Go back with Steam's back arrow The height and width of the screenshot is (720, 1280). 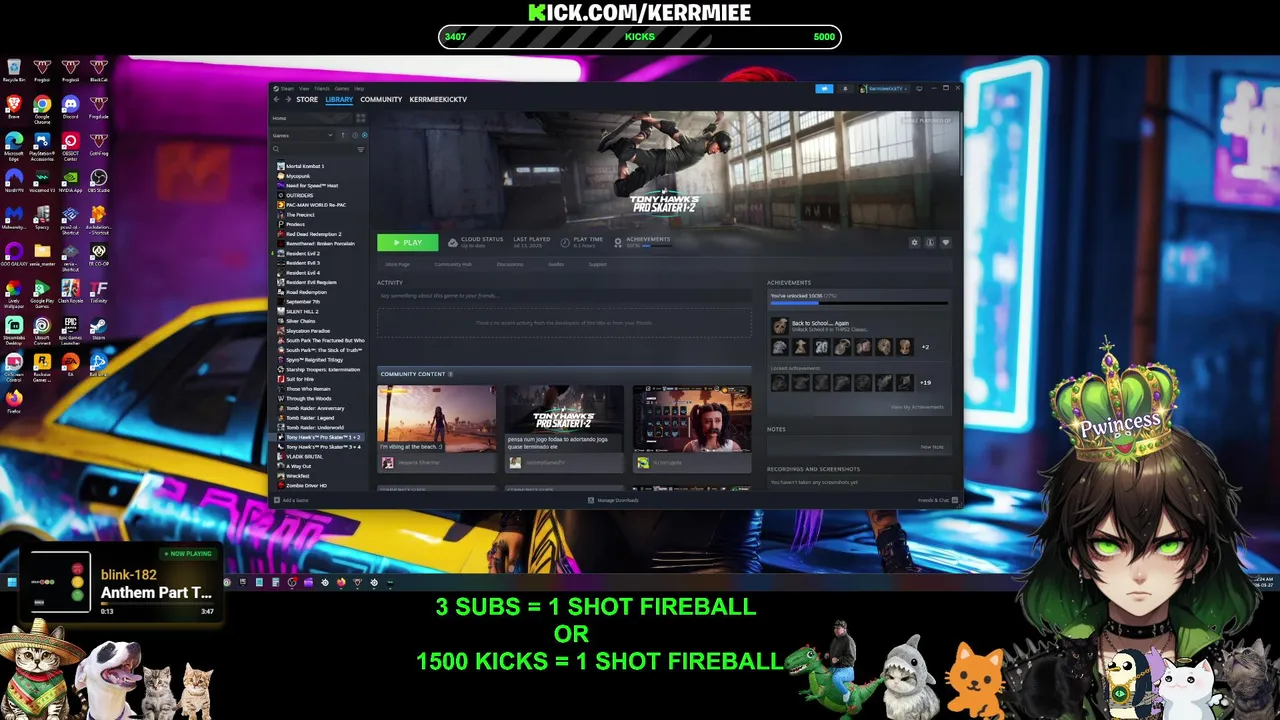[x=277, y=99]
